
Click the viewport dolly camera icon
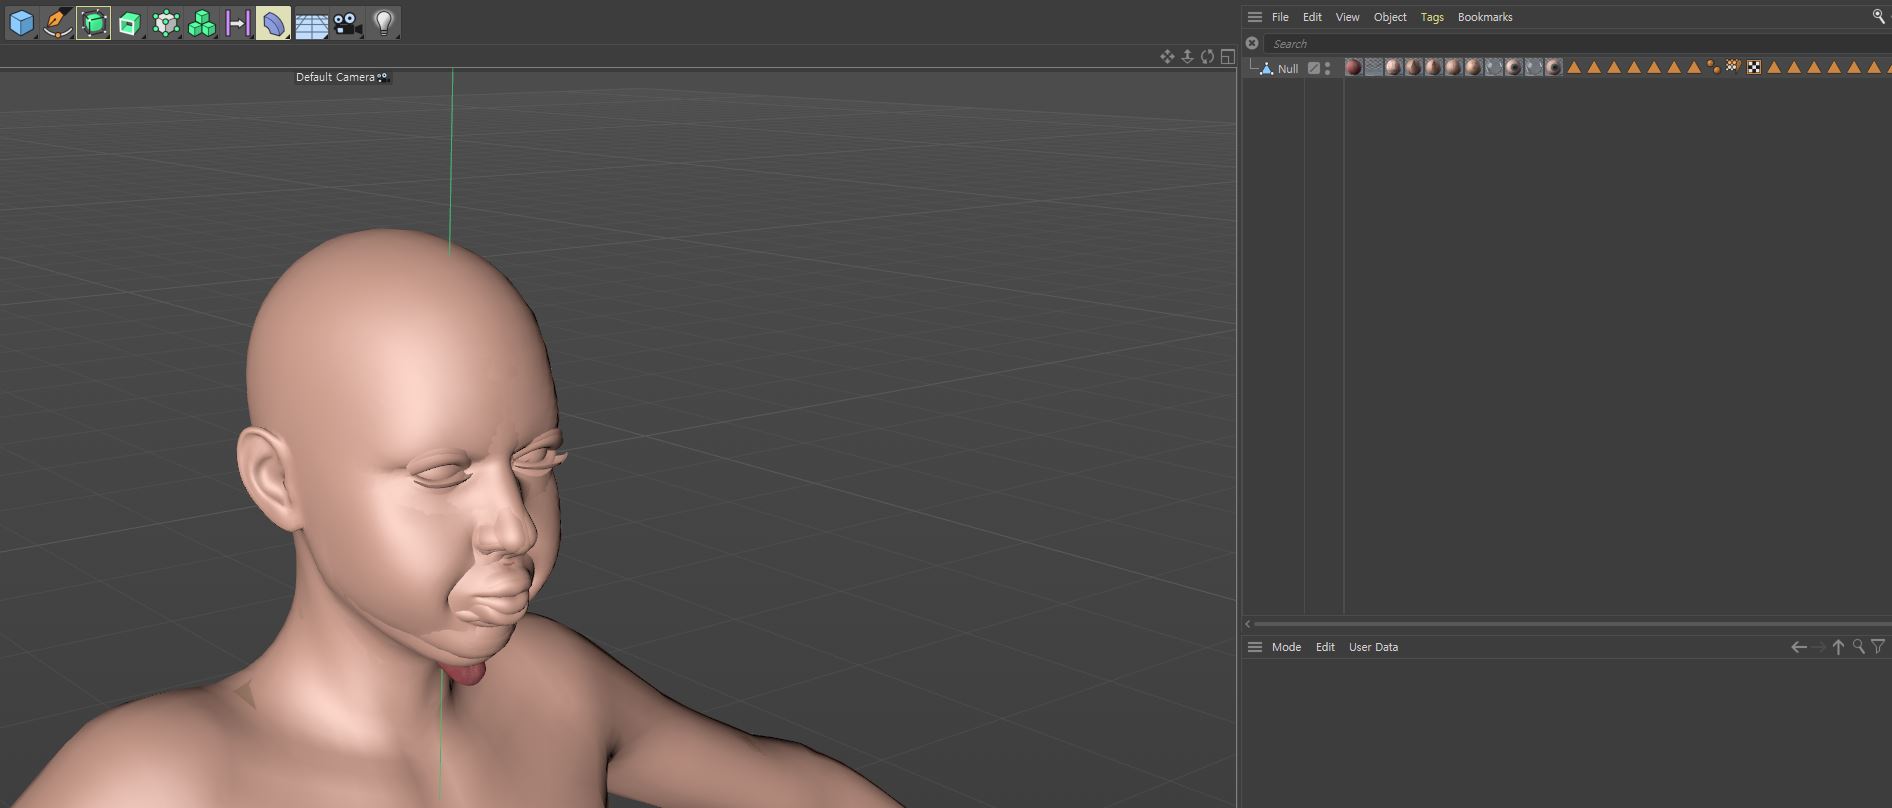coord(1187,56)
